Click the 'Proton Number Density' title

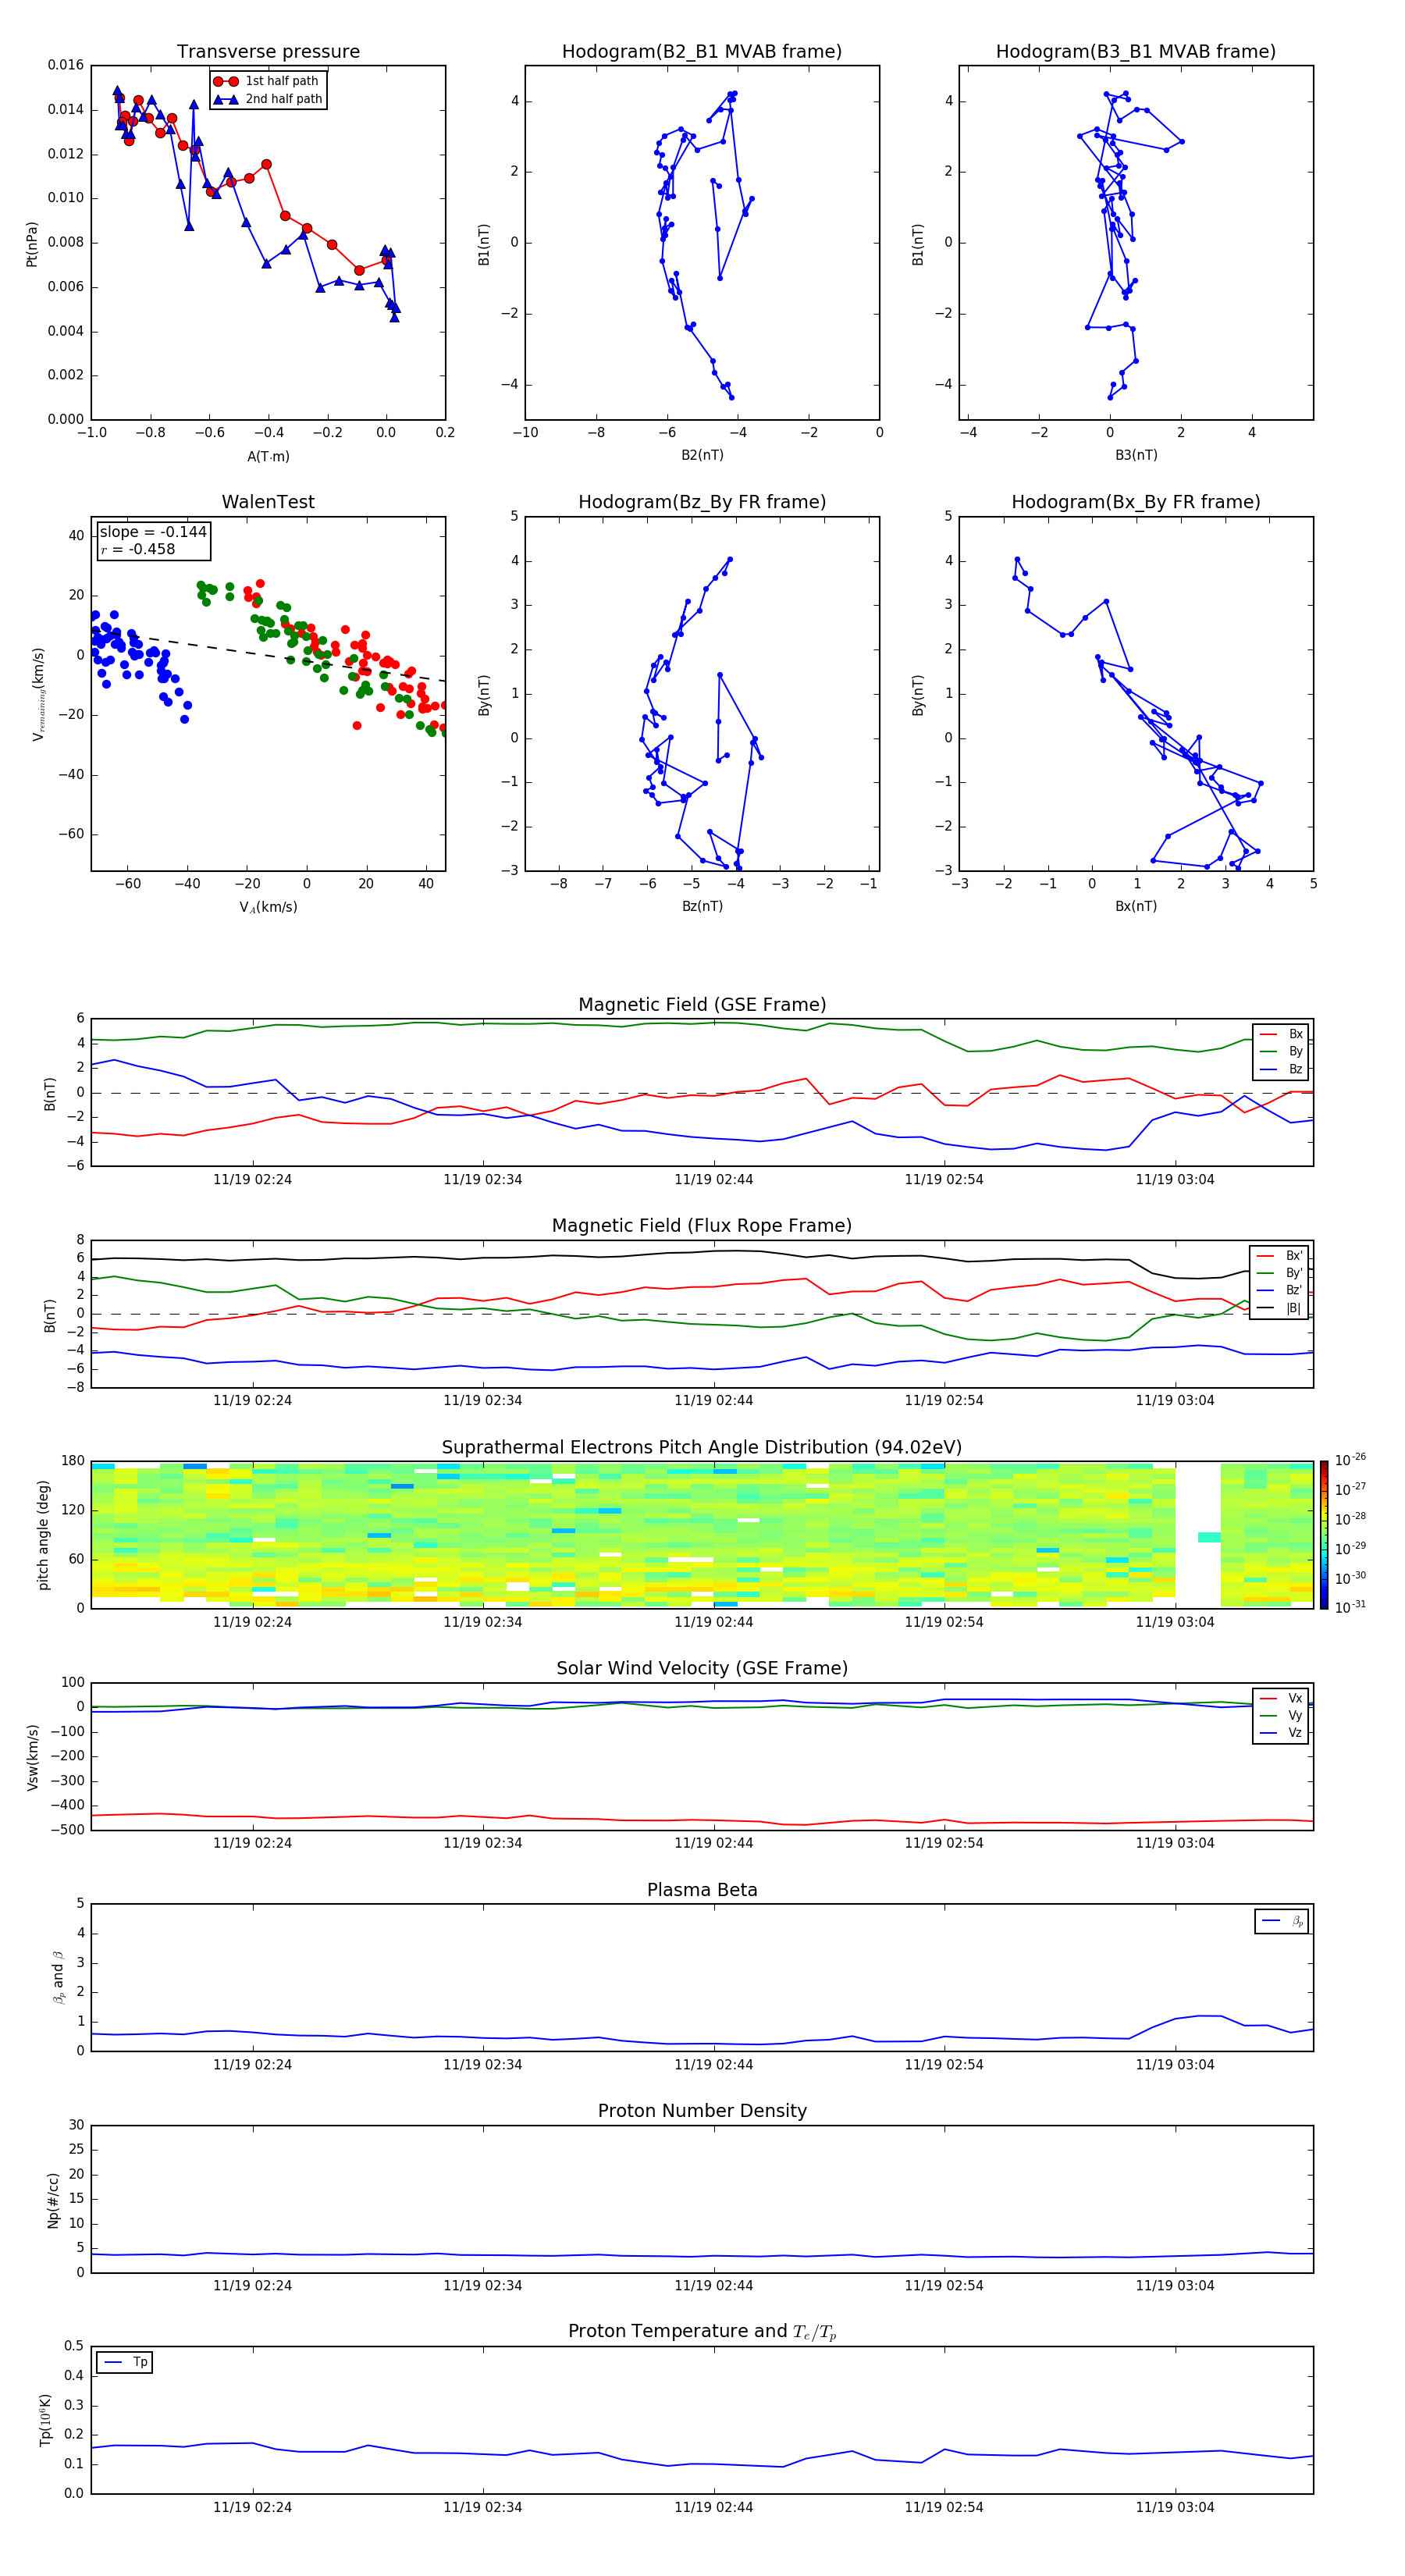tap(702, 2111)
